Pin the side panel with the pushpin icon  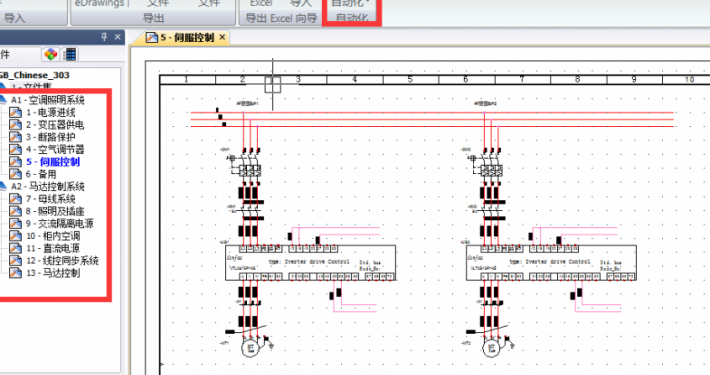pyautogui.click(x=104, y=37)
